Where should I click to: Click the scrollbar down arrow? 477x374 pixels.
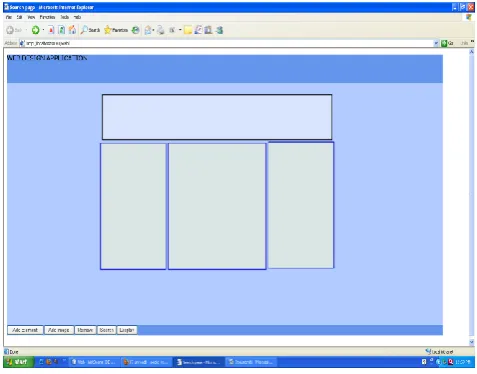472,342
